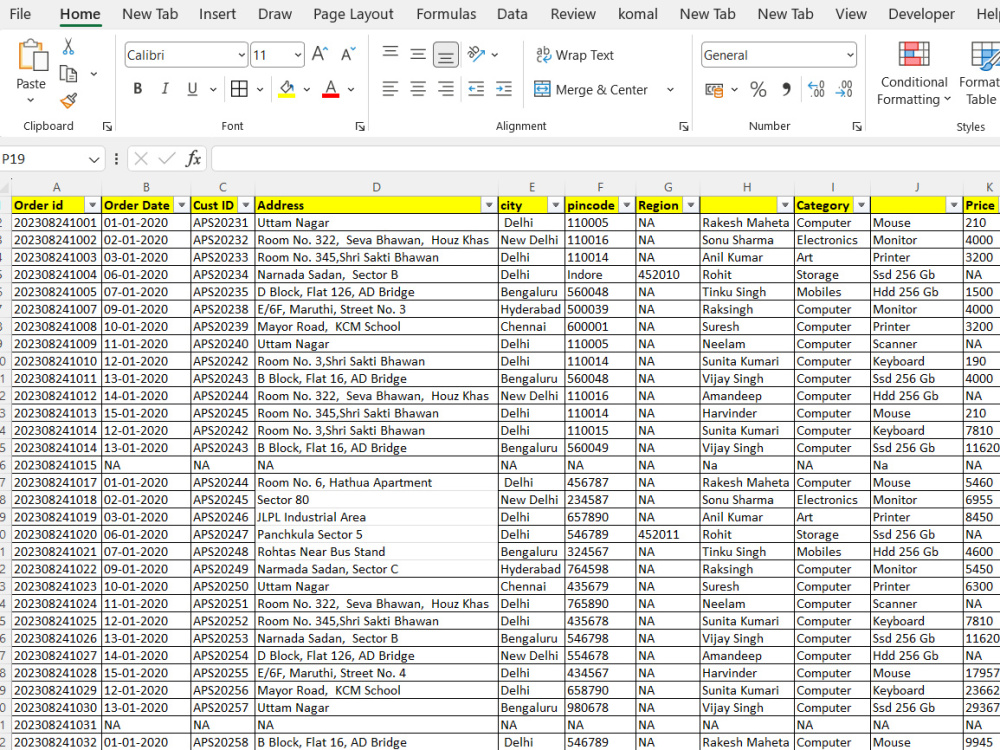Screen dimensions: 1000x750
Task: Decrease font size with the smaller A icon
Action: pos(348,54)
